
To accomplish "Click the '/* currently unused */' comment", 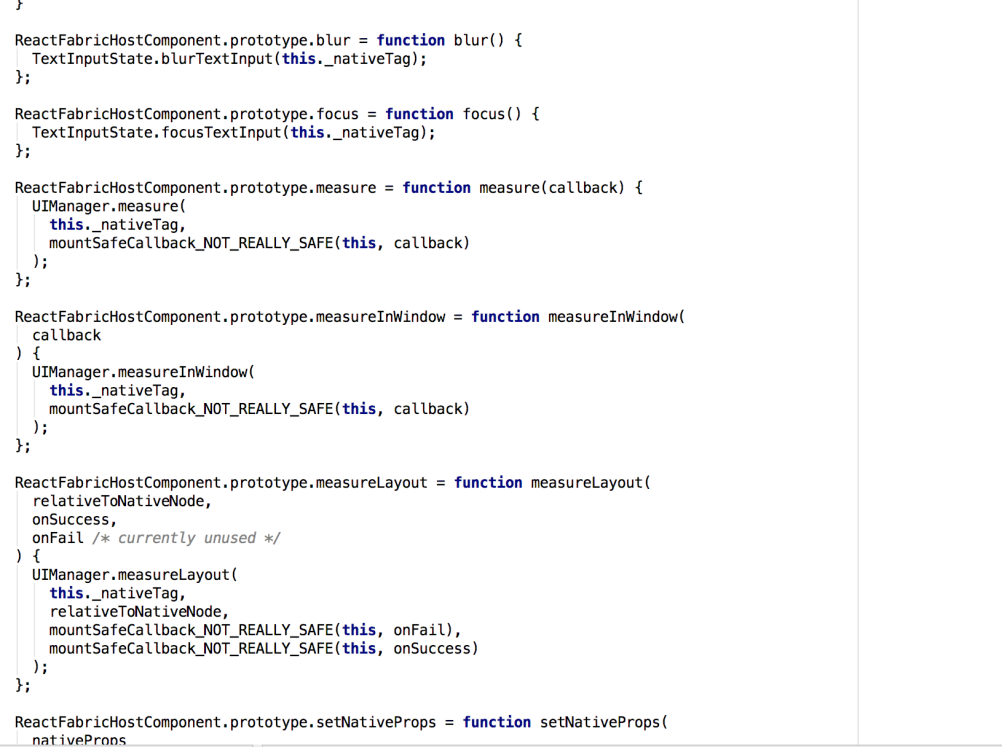I will click(186, 539).
